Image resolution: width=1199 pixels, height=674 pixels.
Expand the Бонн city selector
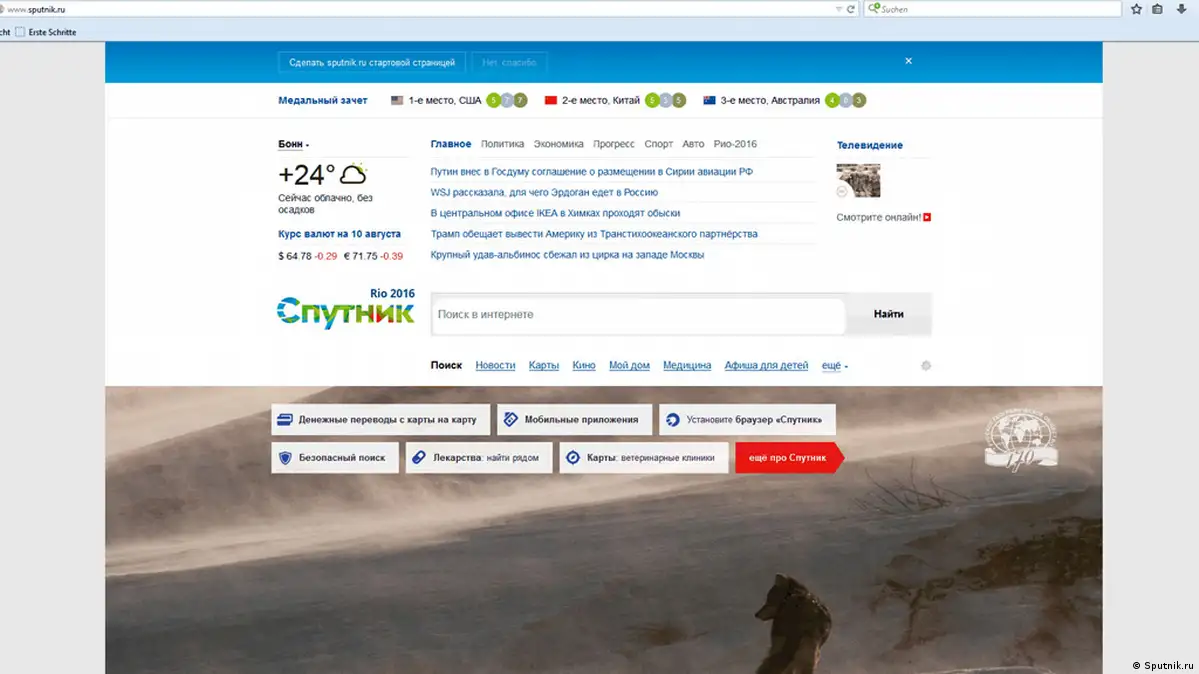click(x=294, y=145)
